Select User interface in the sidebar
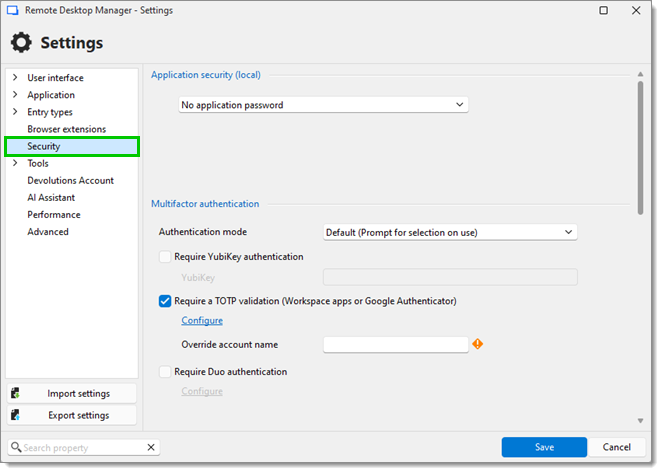The width and height of the screenshot is (662, 473). pyautogui.click(x=55, y=78)
